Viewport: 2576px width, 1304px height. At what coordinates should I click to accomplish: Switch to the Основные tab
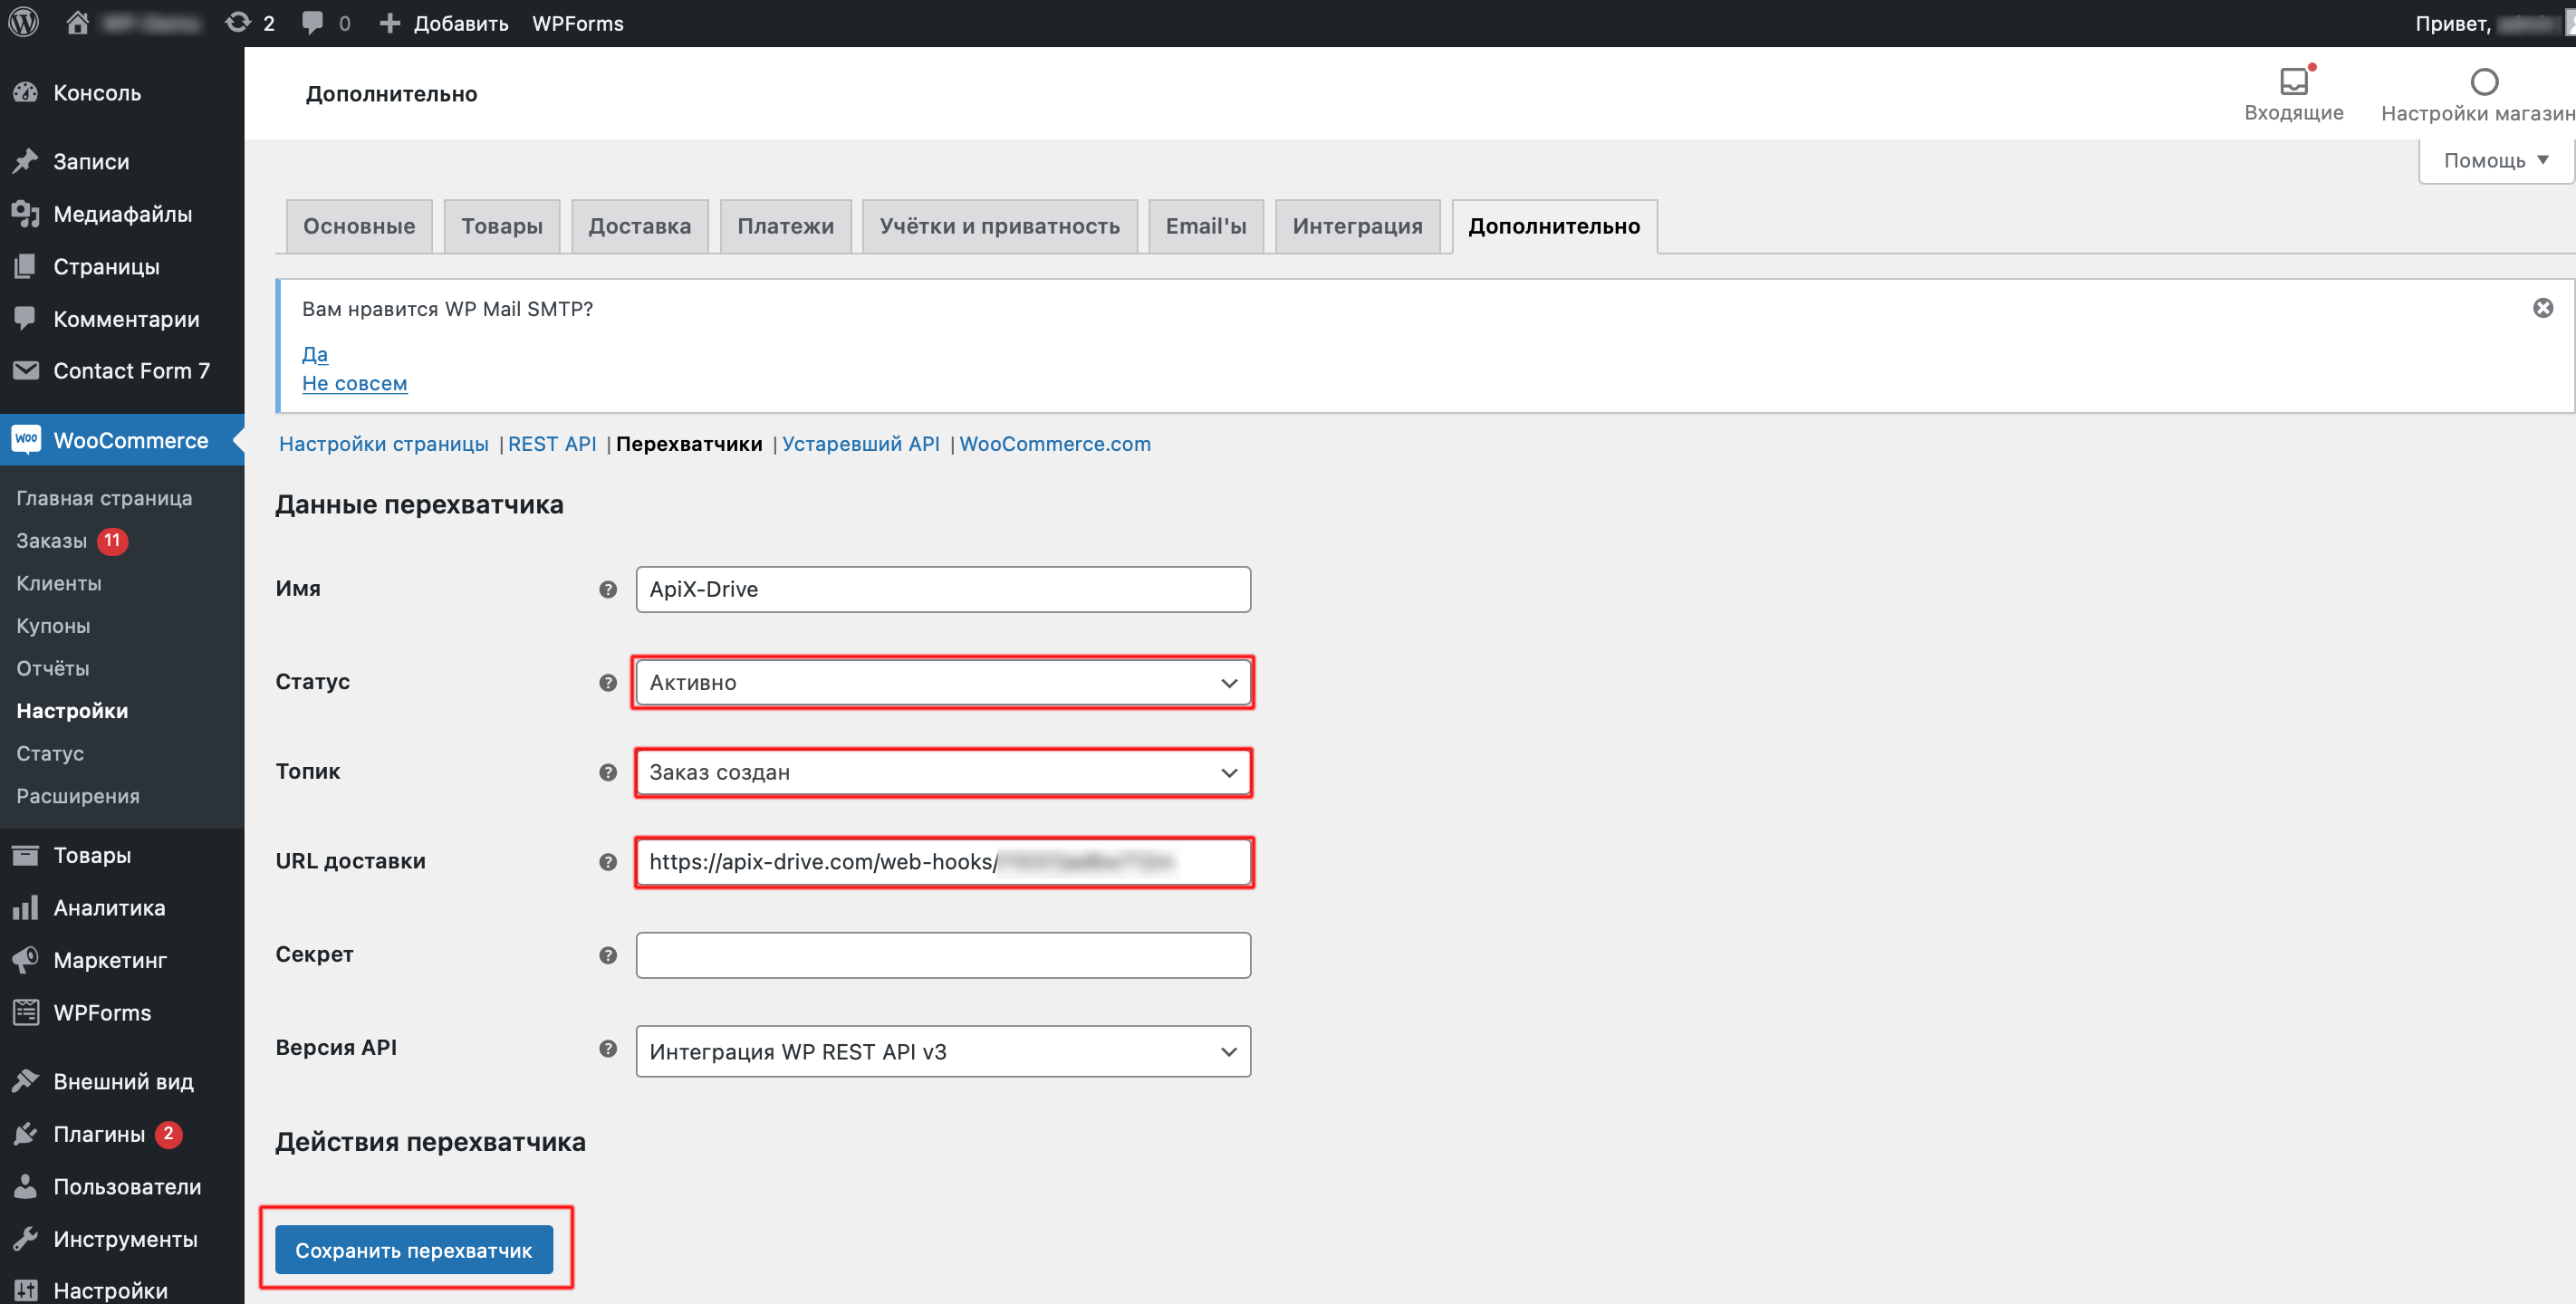point(359,226)
